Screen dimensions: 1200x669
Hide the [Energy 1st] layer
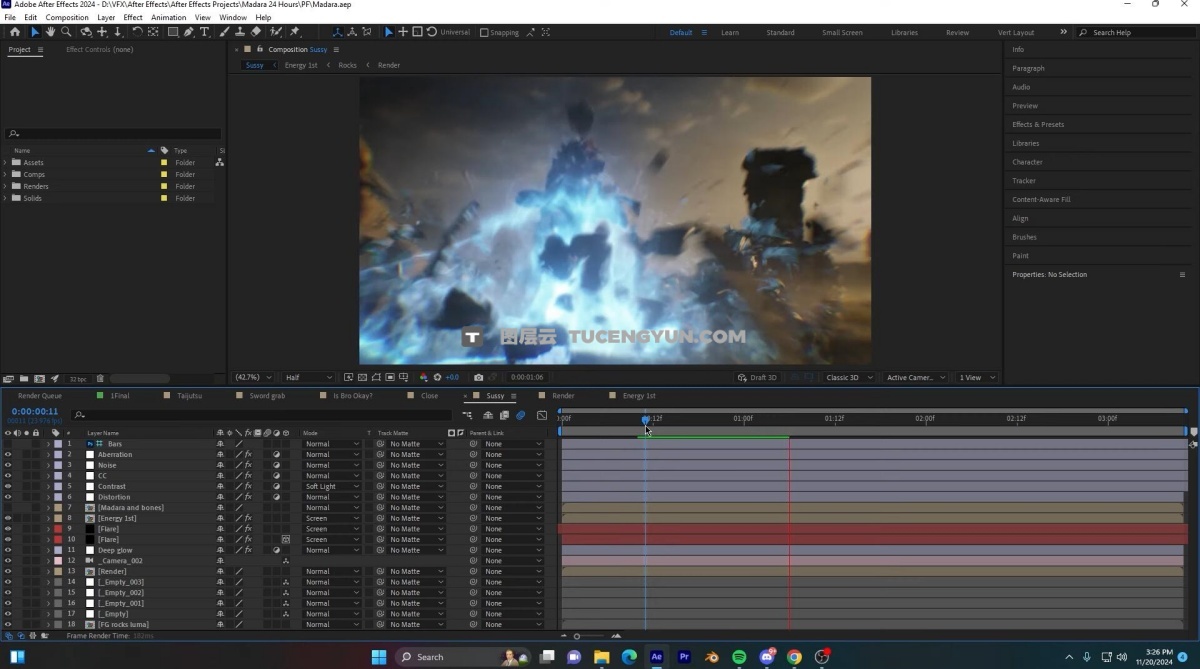click(8, 518)
